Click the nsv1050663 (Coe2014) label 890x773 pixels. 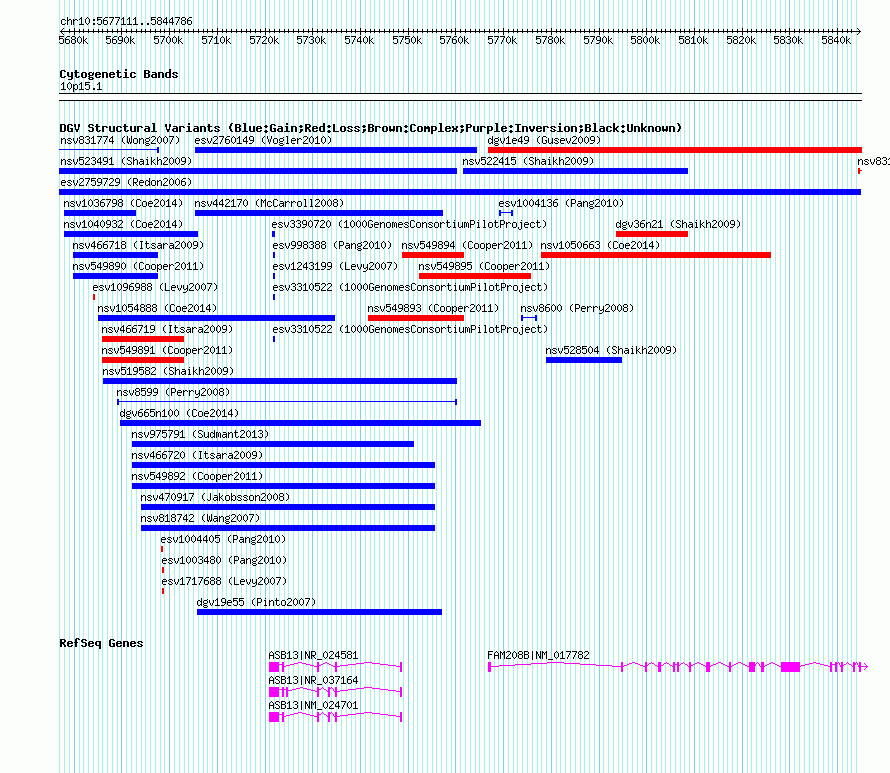tap(600, 245)
